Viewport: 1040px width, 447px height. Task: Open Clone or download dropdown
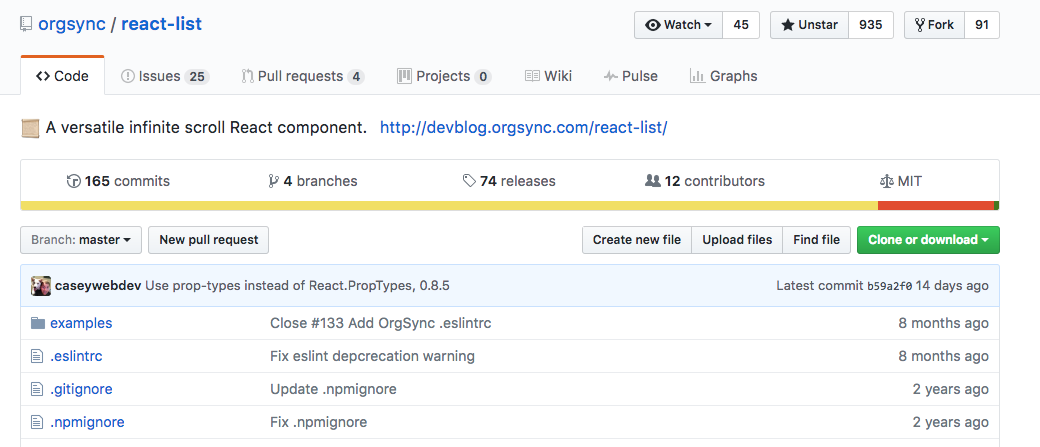tap(929, 240)
